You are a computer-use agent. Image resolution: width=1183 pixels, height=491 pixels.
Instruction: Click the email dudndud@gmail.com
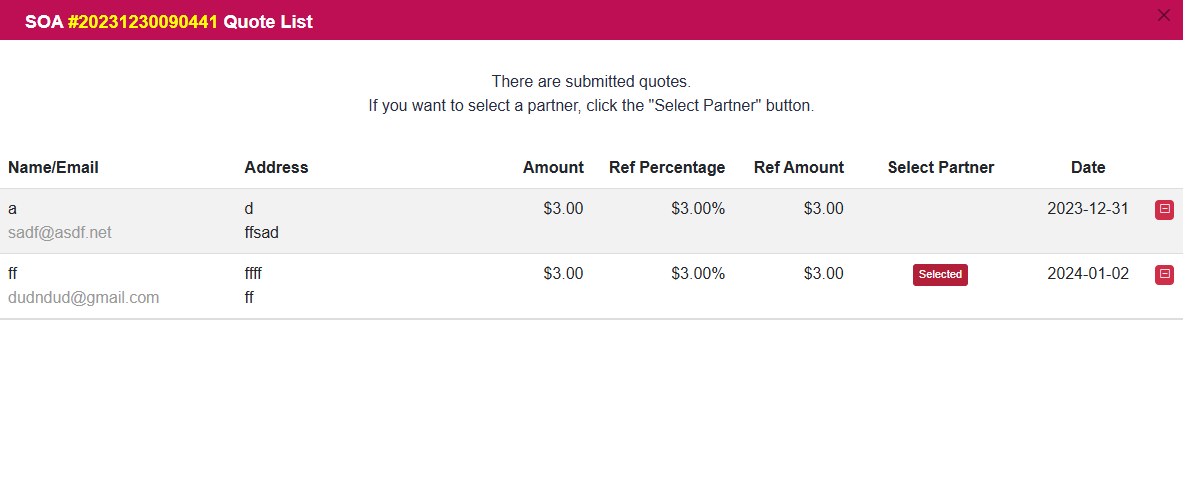84,297
